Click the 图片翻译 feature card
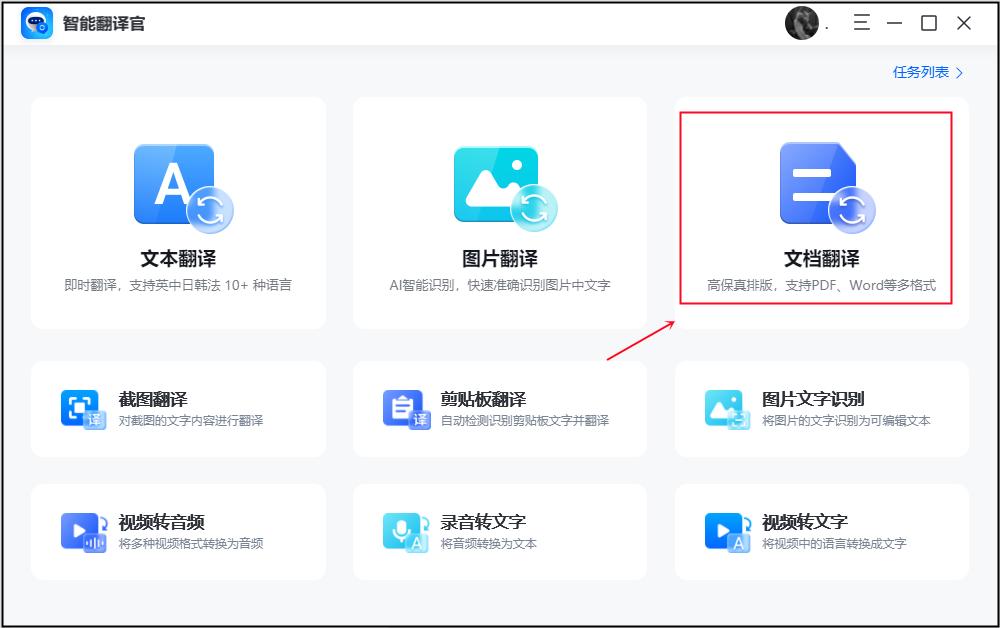Image resolution: width=1000 pixels, height=628 pixels. (500, 210)
